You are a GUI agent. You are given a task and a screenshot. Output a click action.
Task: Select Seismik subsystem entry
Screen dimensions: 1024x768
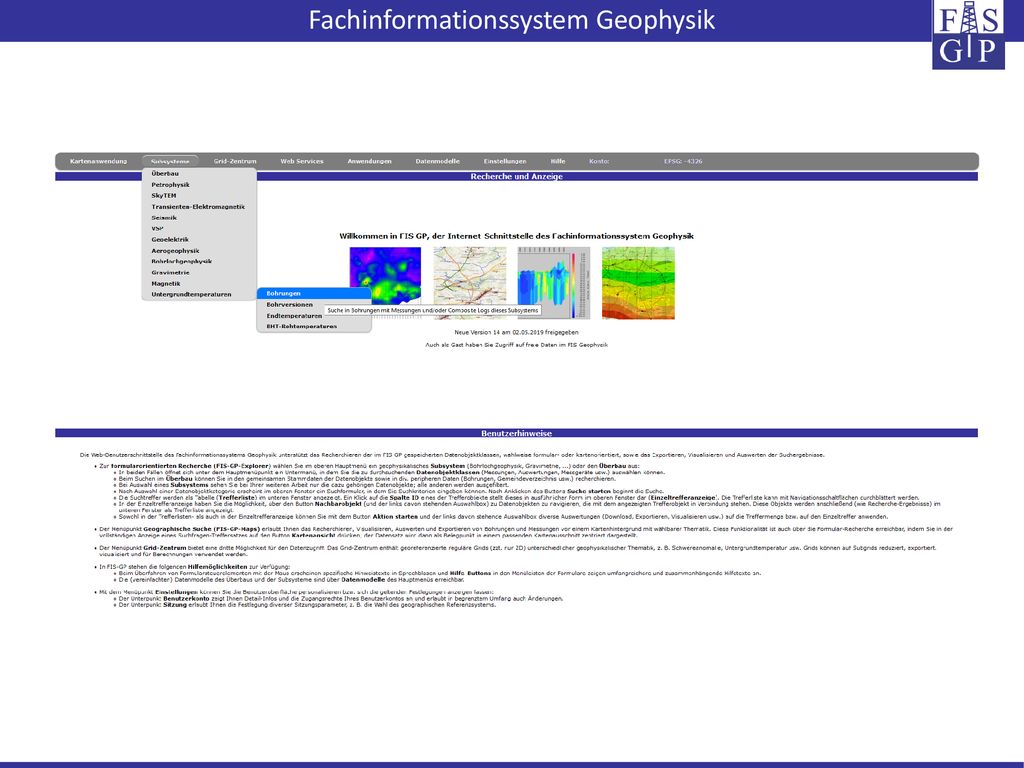pos(199,217)
